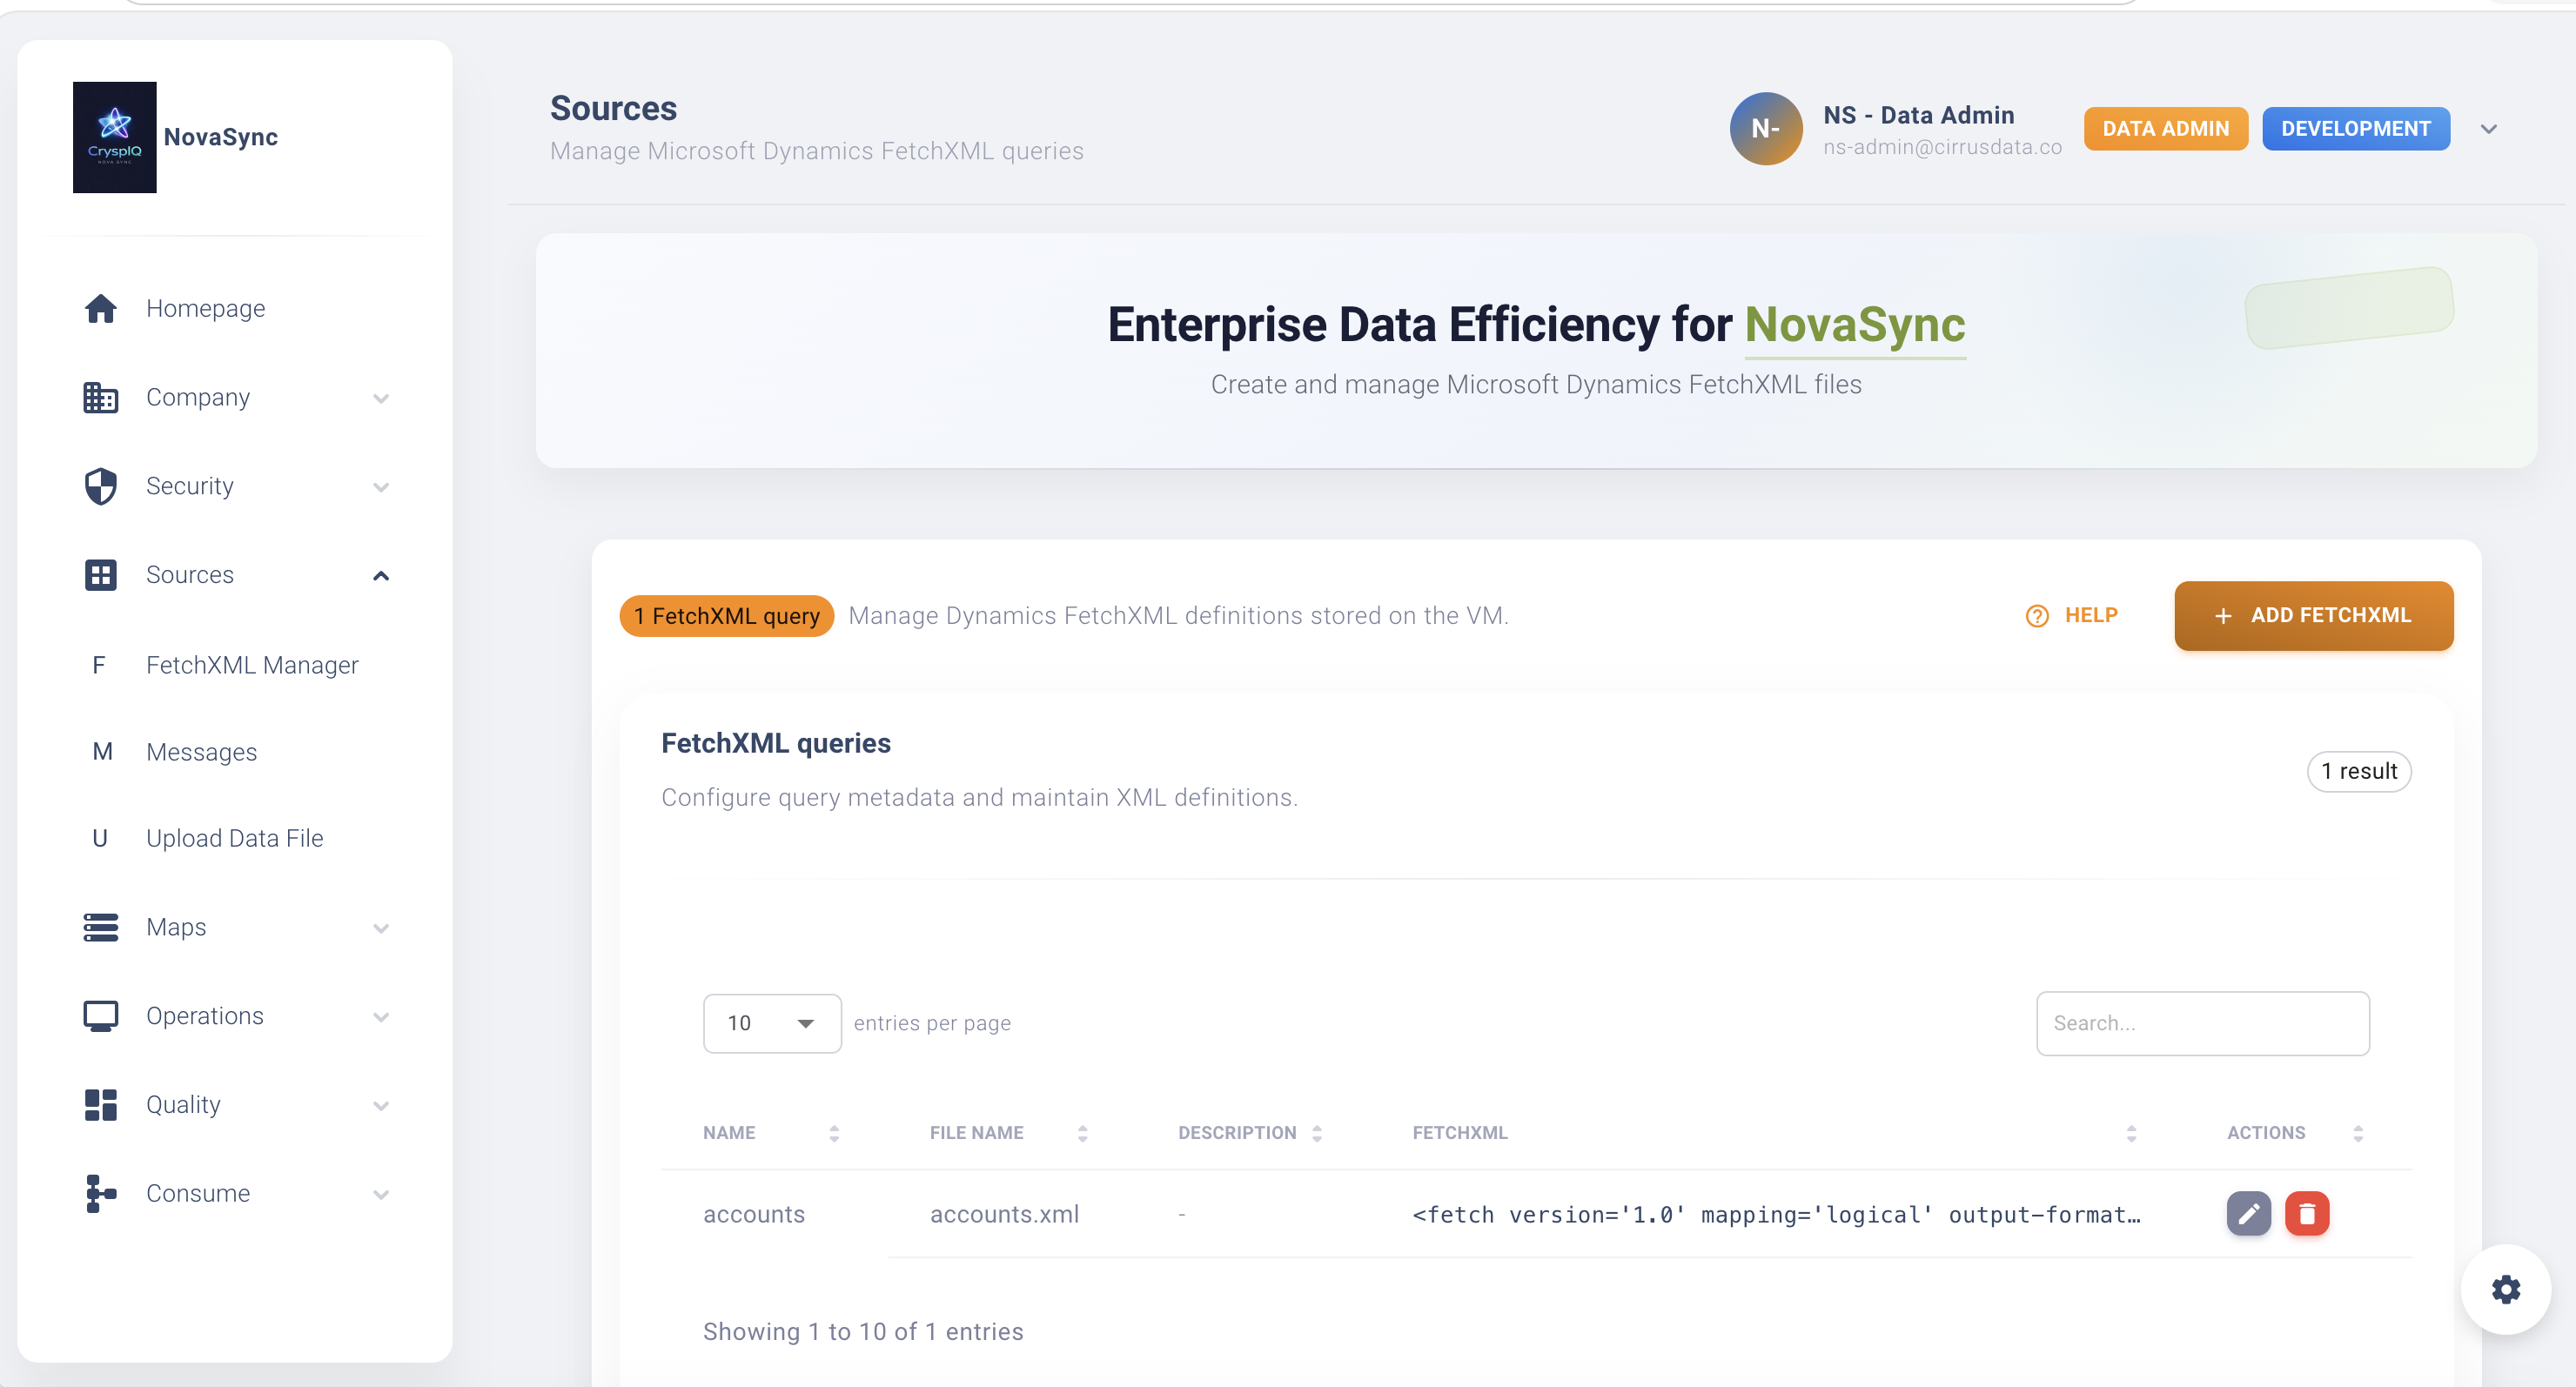Click the NS - Data Admin name
This screenshot has width=2576, height=1387.
pos(1918,115)
